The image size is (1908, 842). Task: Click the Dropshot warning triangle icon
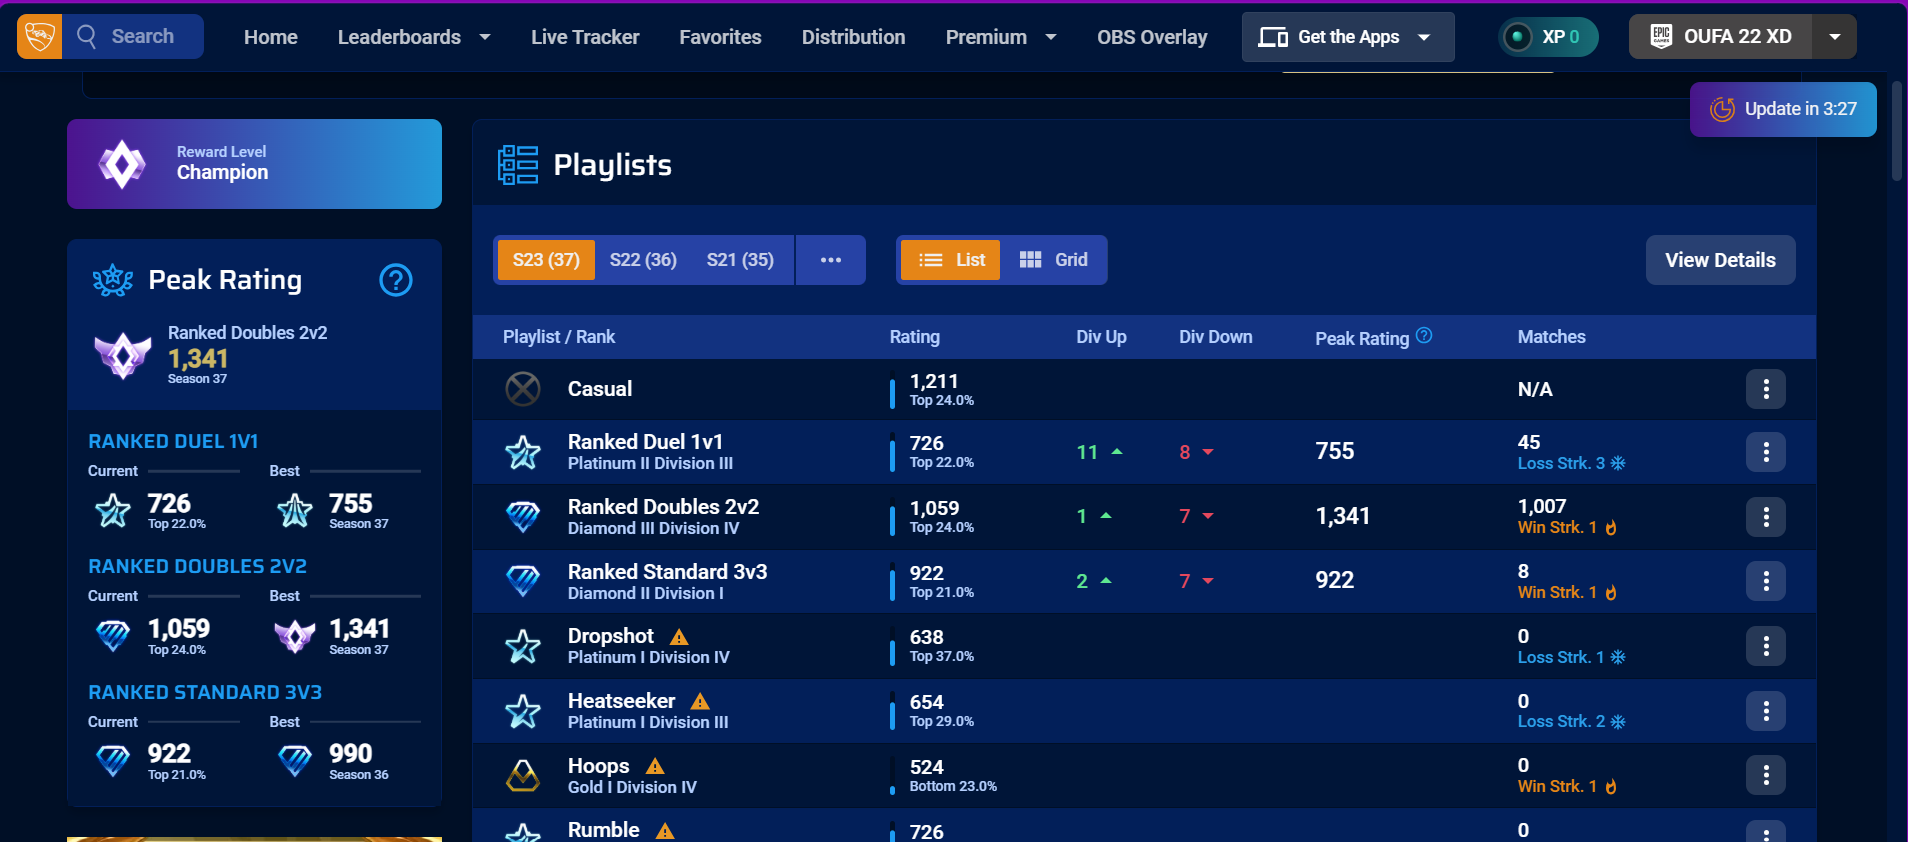click(x=679, y=637)
